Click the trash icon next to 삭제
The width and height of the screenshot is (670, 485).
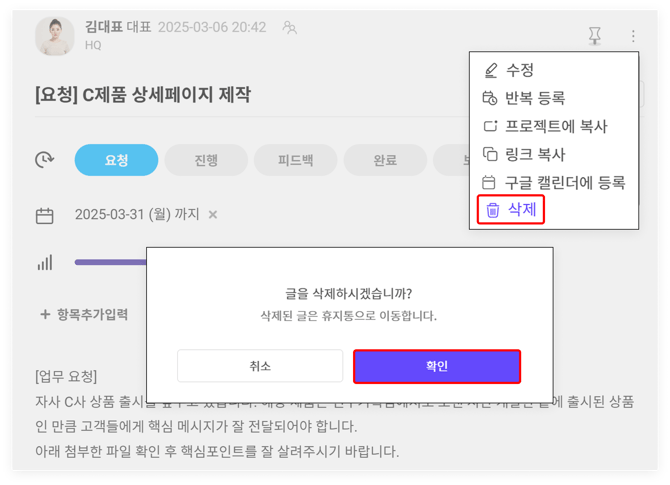492,210
